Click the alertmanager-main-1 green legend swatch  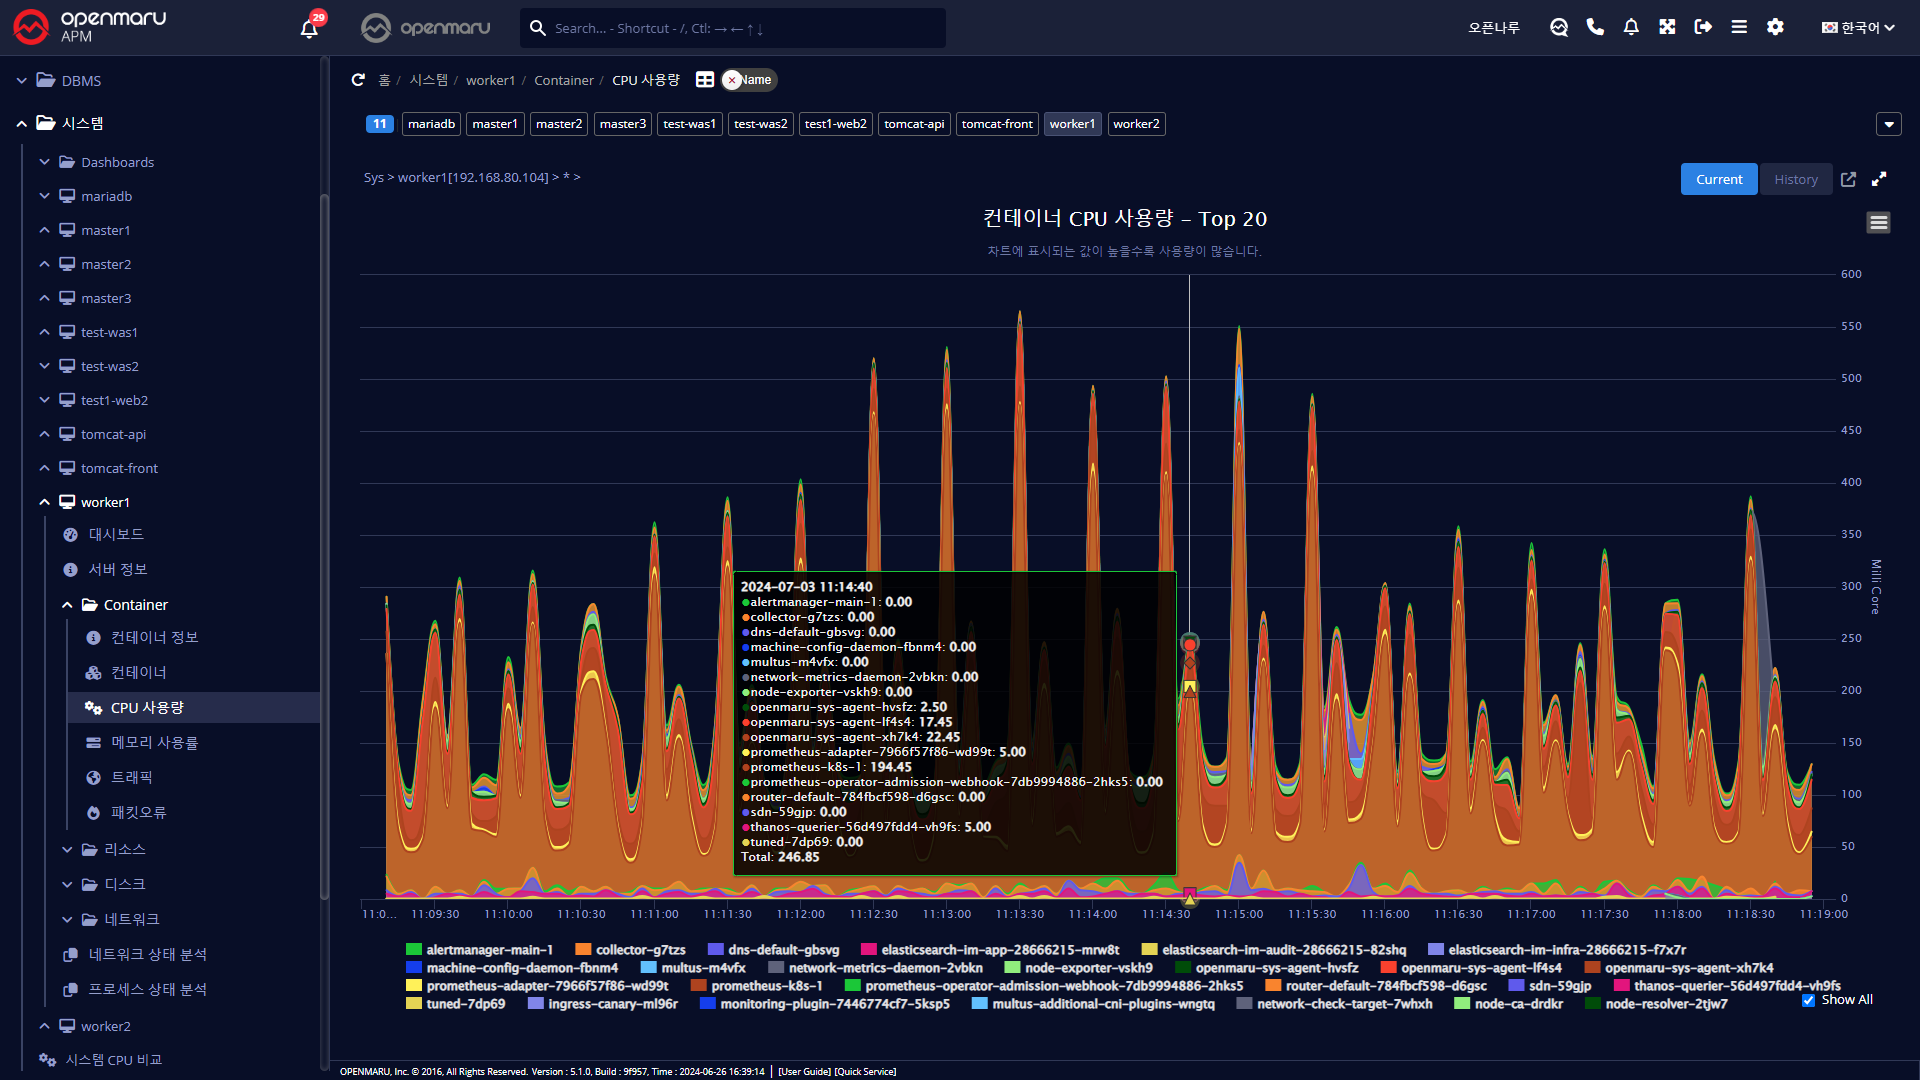[414, 950]
